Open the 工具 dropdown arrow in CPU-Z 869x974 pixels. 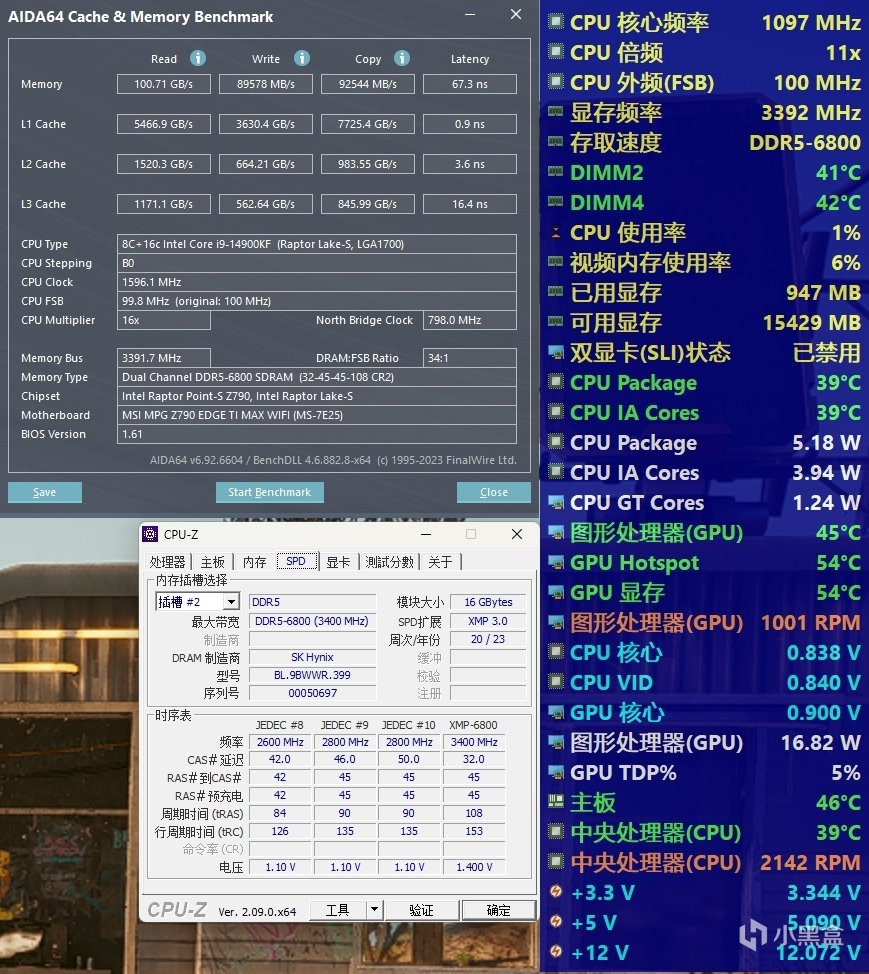[x=374, y=910]
